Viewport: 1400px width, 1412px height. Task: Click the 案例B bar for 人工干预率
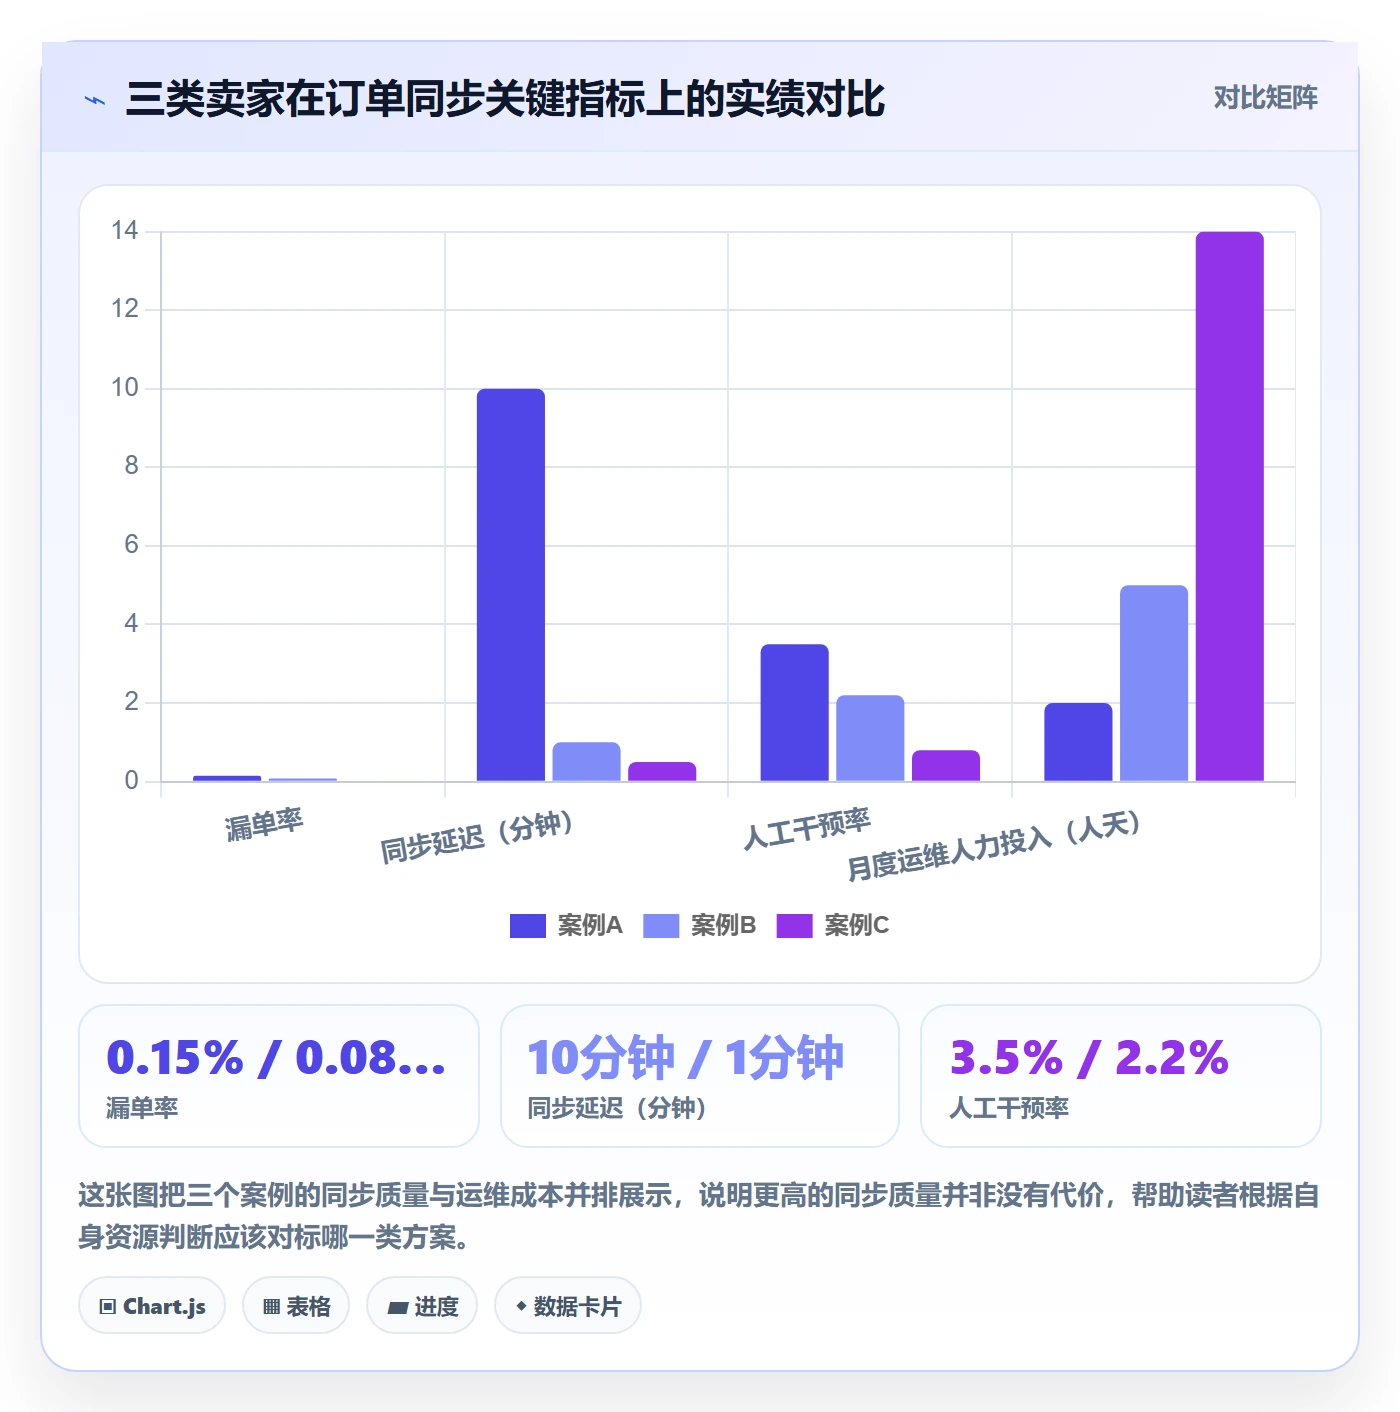[x=870, y=738]
